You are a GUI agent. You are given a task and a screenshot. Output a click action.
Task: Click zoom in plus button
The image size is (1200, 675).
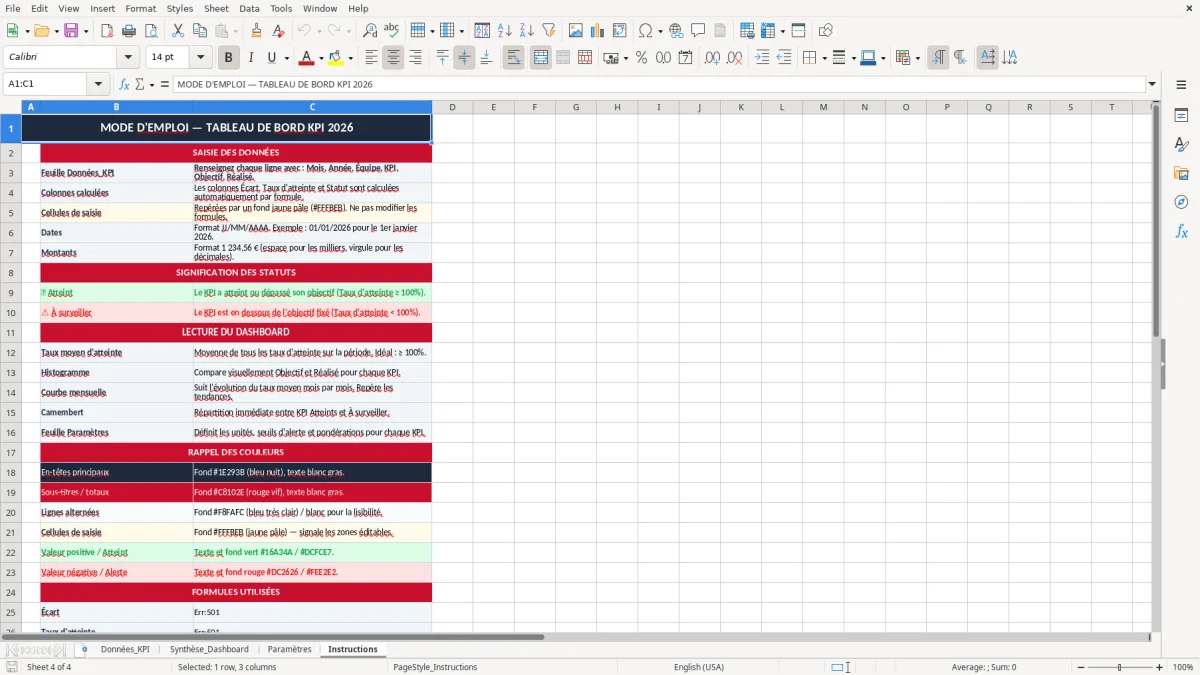[1159, 667]
